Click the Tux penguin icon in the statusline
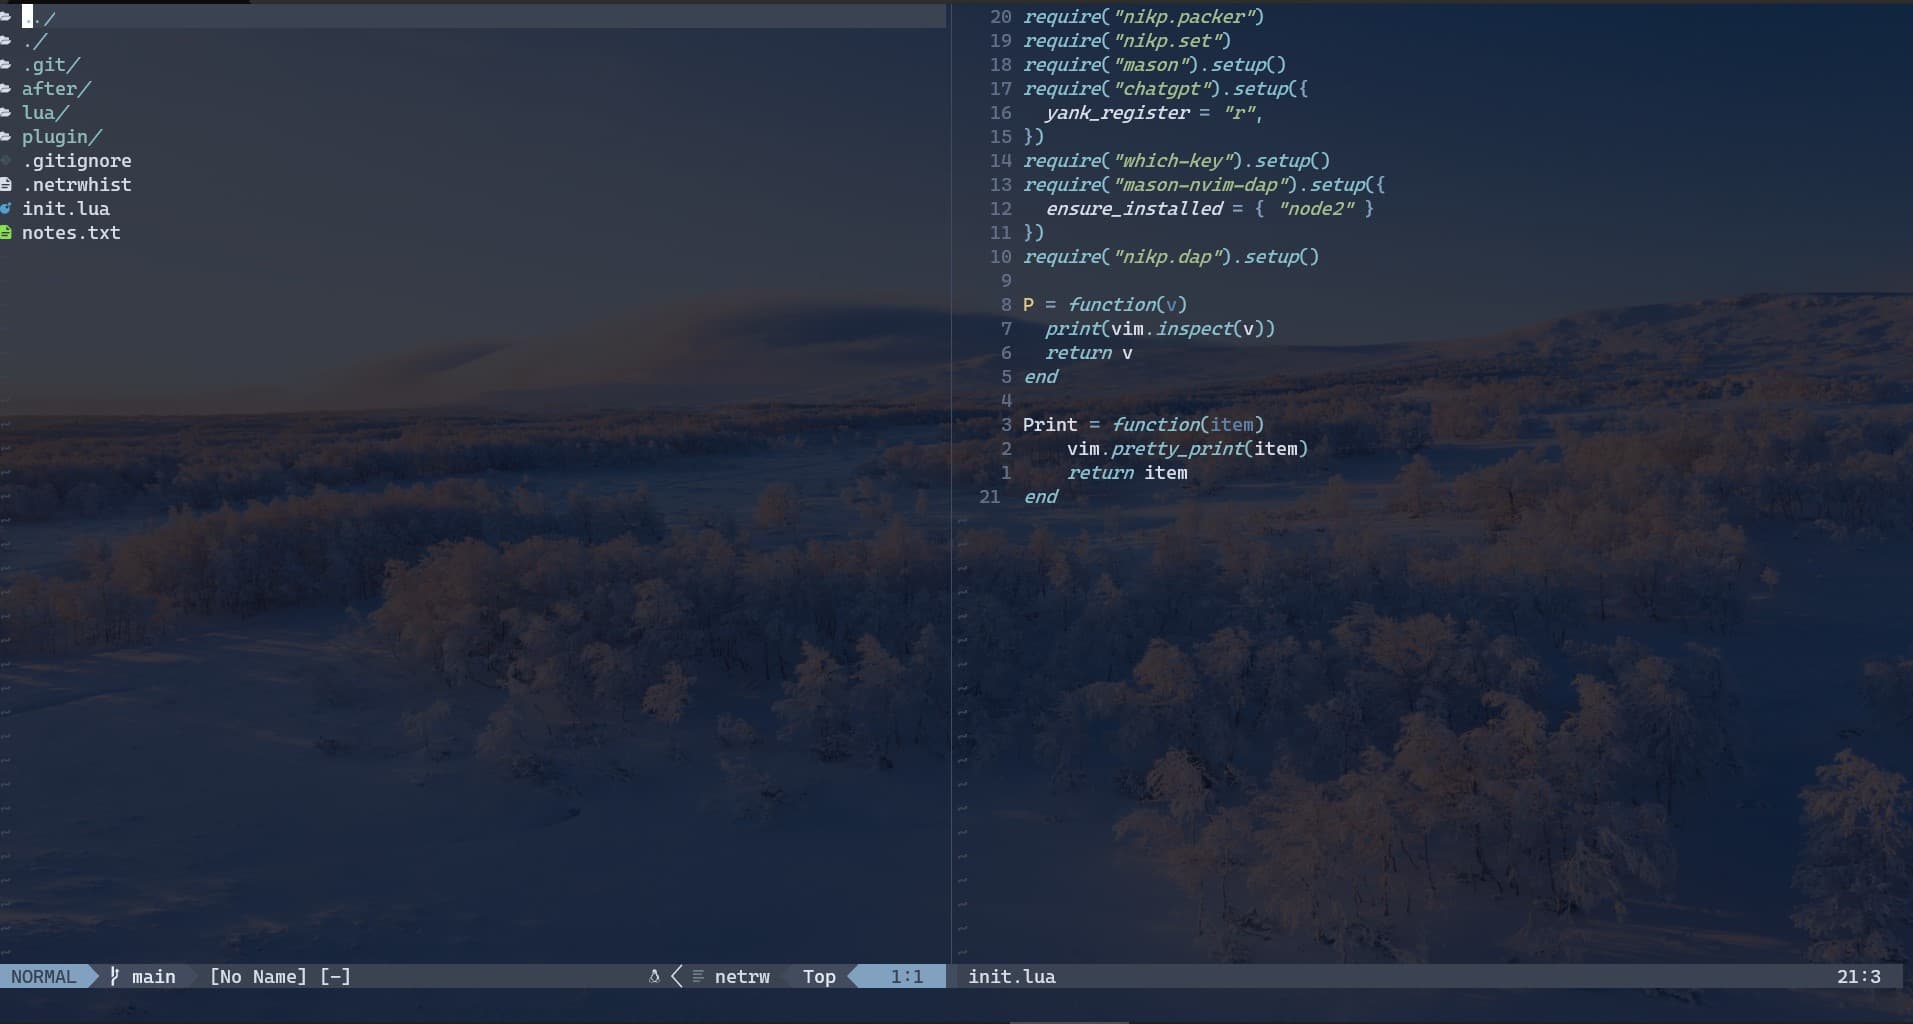Image resolution: width=1913 pixels, height=1024 pixels. coord(655,977)
